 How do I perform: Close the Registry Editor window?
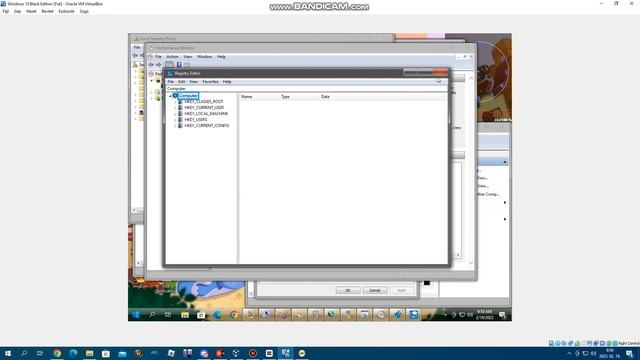pos(440,73)
